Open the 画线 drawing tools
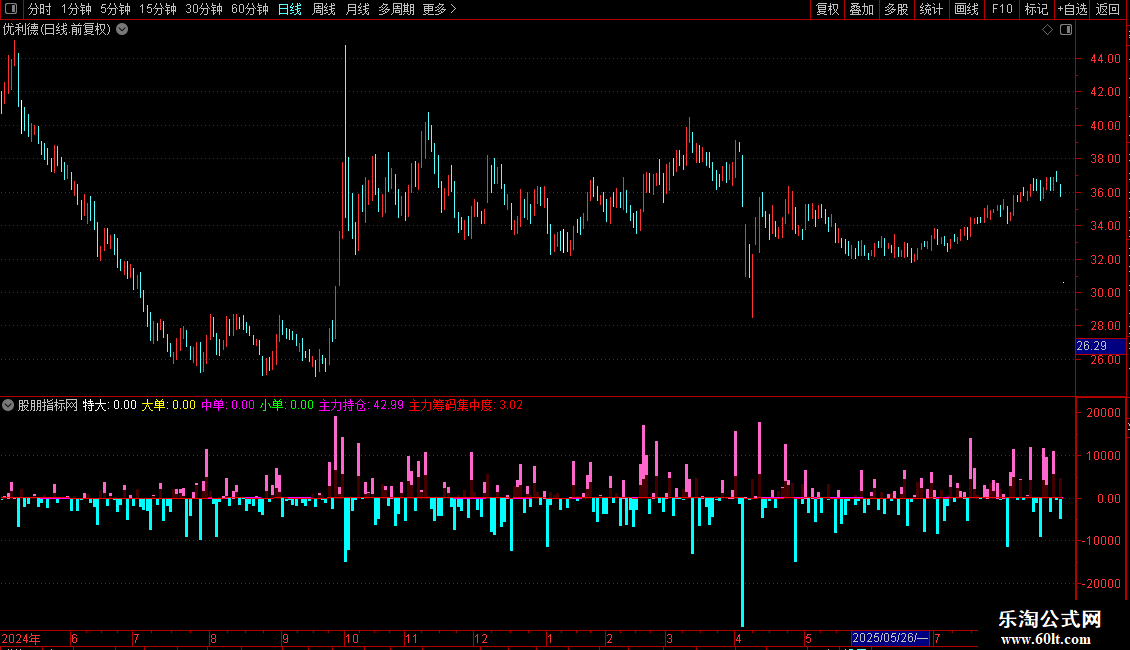The height and width of the screenshot is (650, 1130). [x=966, y=9]
